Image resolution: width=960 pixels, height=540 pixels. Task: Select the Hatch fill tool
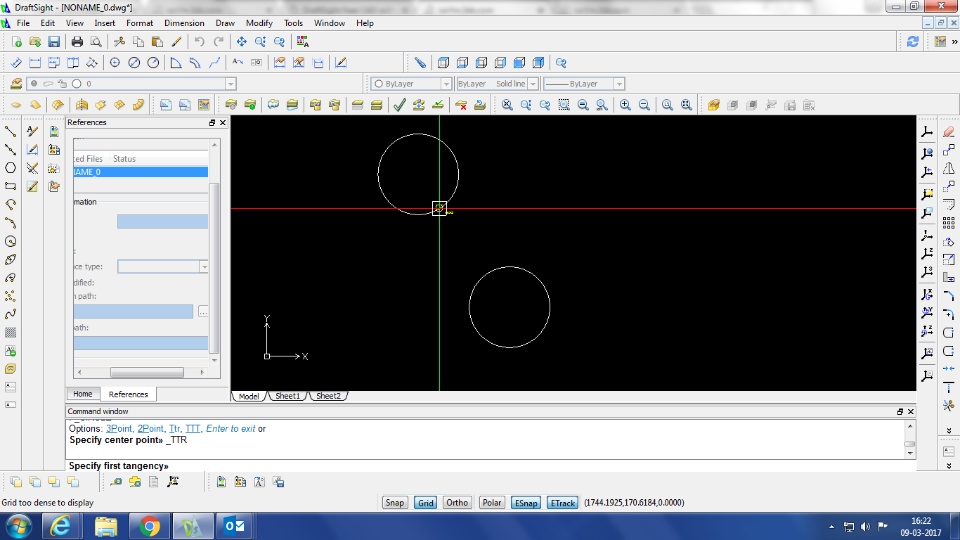[11, 332]
